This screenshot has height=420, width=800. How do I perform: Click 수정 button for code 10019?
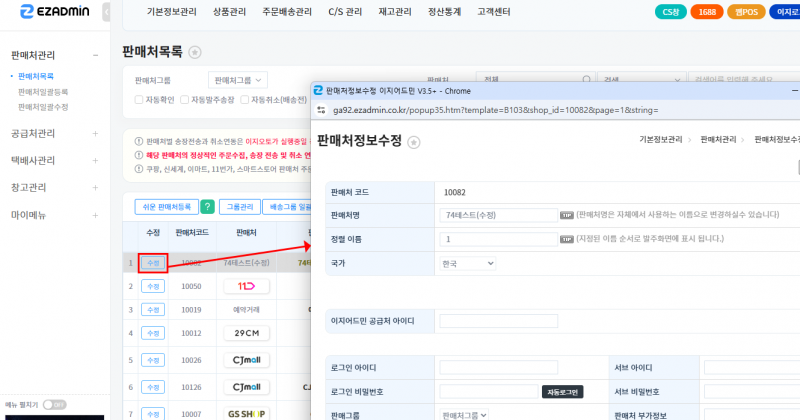(153, 310)
